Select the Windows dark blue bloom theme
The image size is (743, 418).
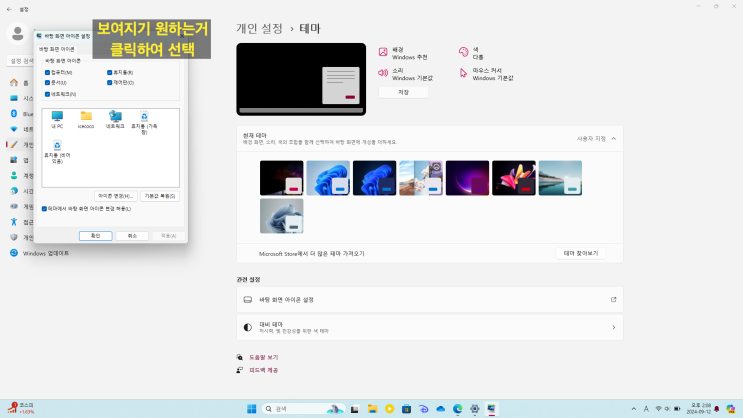tap(374, 178)
